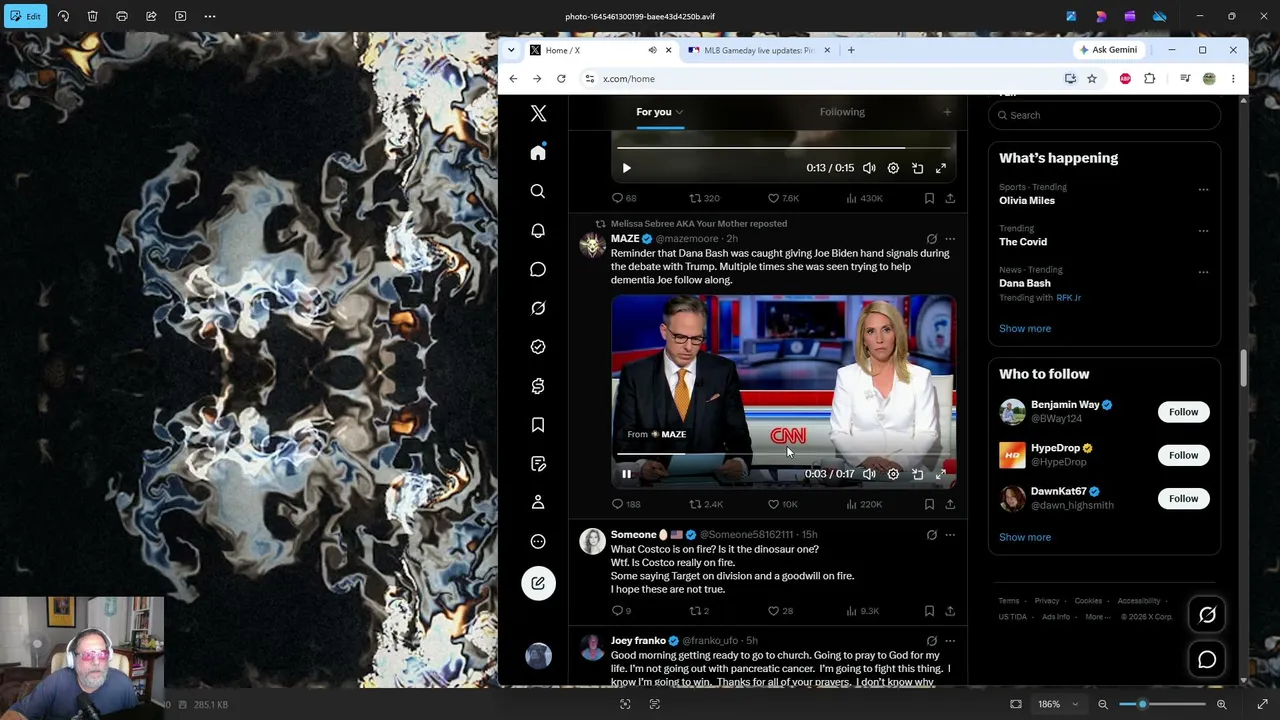1280x720 pixels.
Task: Bookmark the current page with the star
Action: coord(1092,79)
